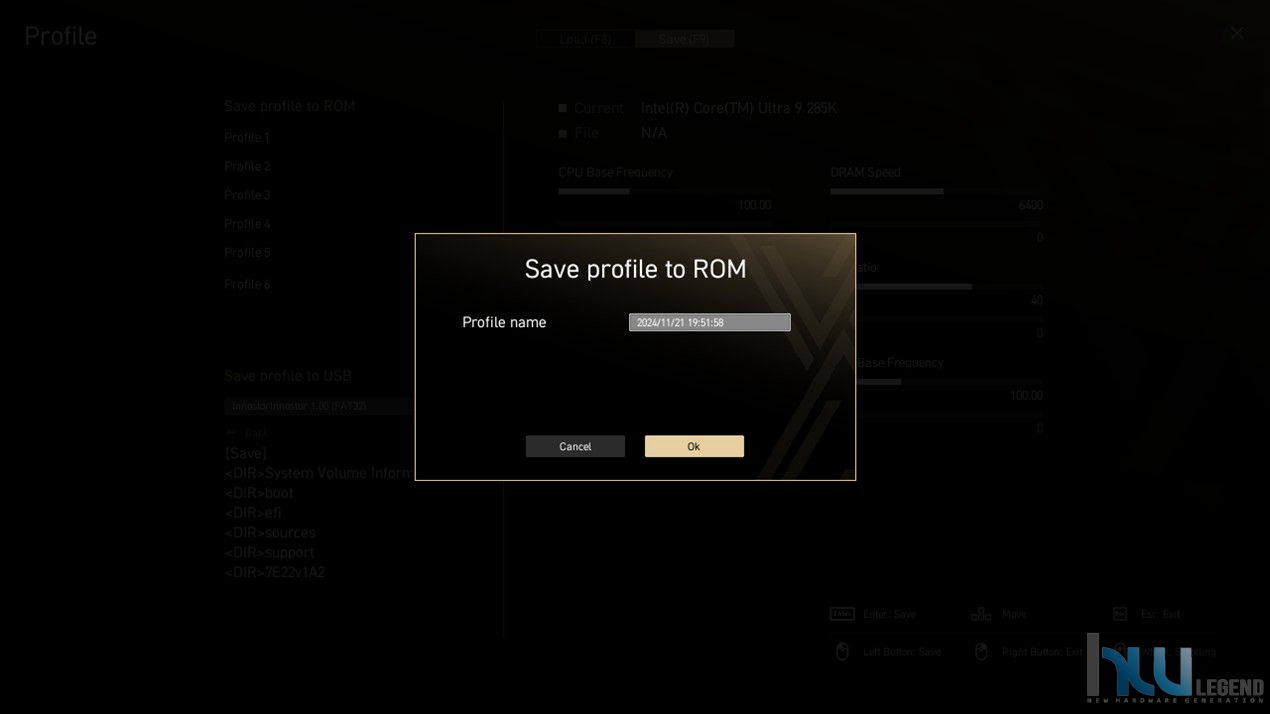Viewport: 1270px width, 714px height.
Task: Switch to the Load (F8) tab
Action: pos(585,39)
